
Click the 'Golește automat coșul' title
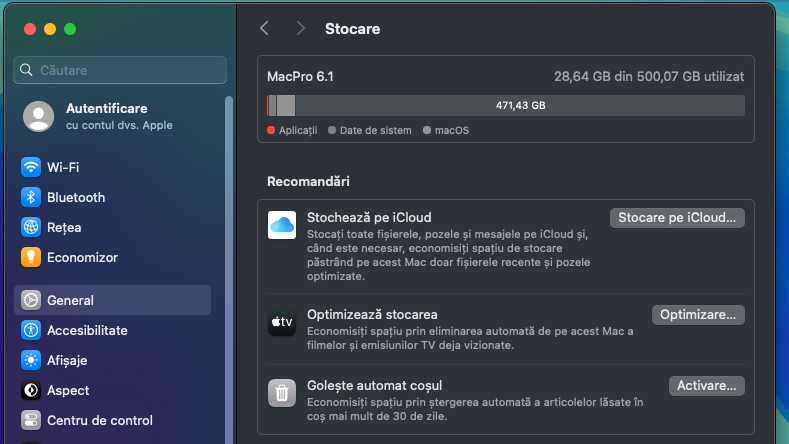point(374,386)
